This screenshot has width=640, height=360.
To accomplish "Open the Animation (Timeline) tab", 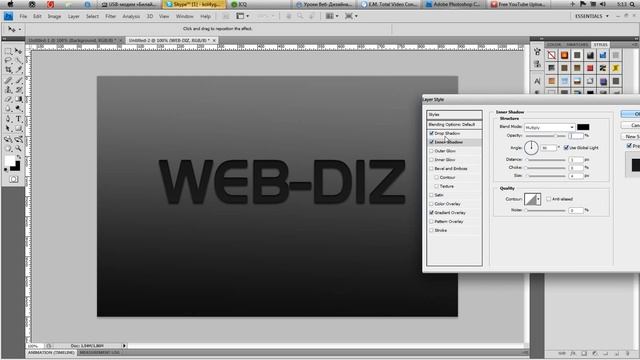I will pos(51,352).
